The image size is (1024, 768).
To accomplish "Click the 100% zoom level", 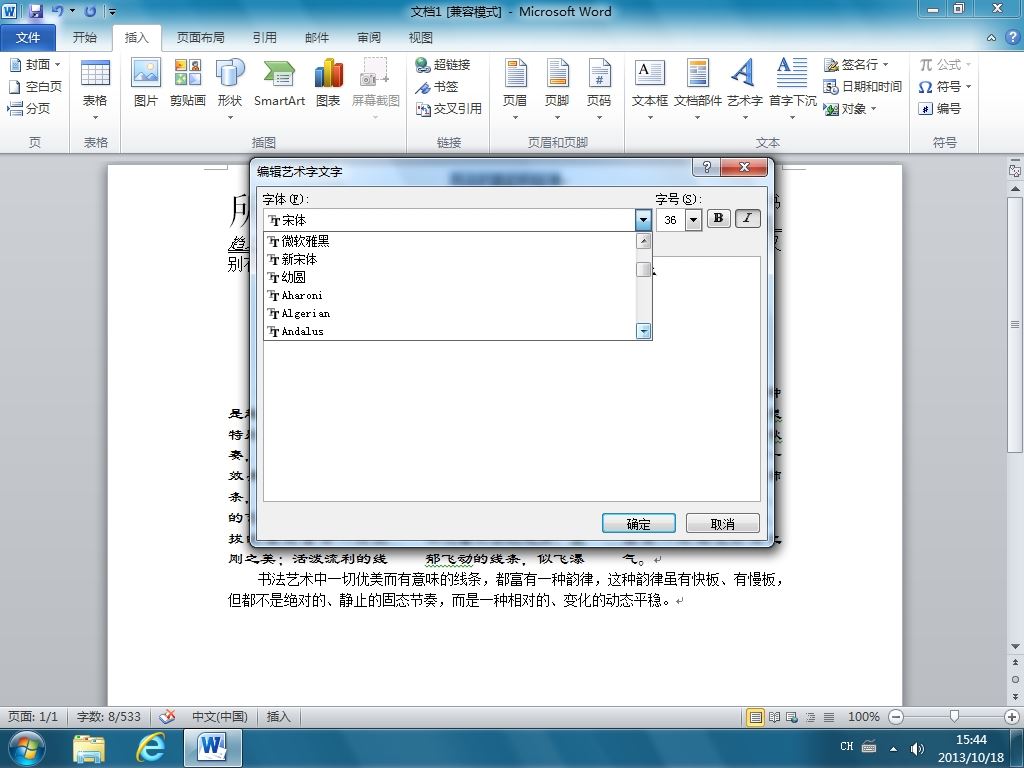I will 863,717.
